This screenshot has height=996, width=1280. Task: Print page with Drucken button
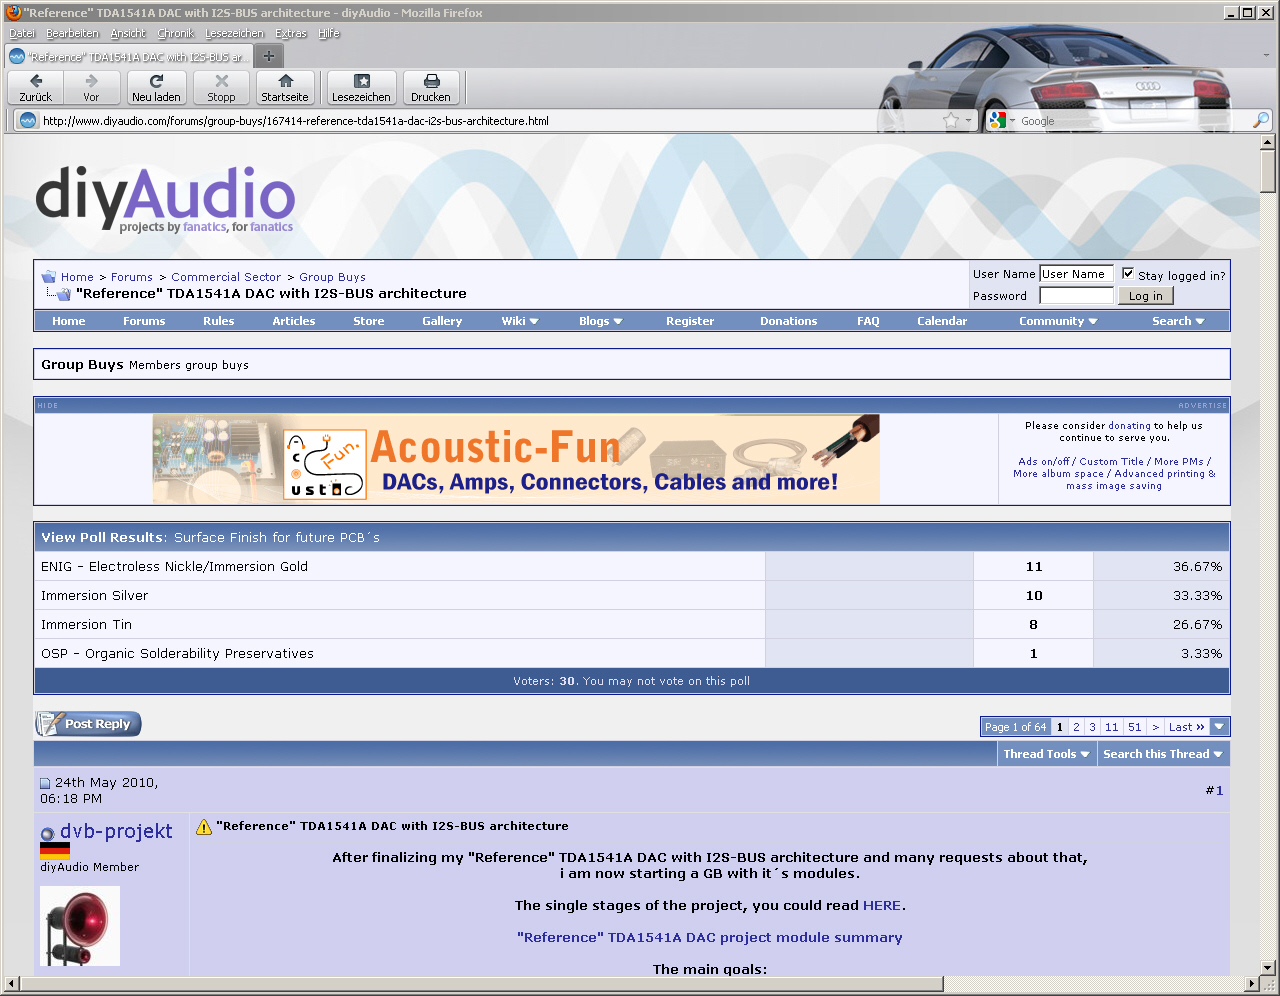[431, 88]
